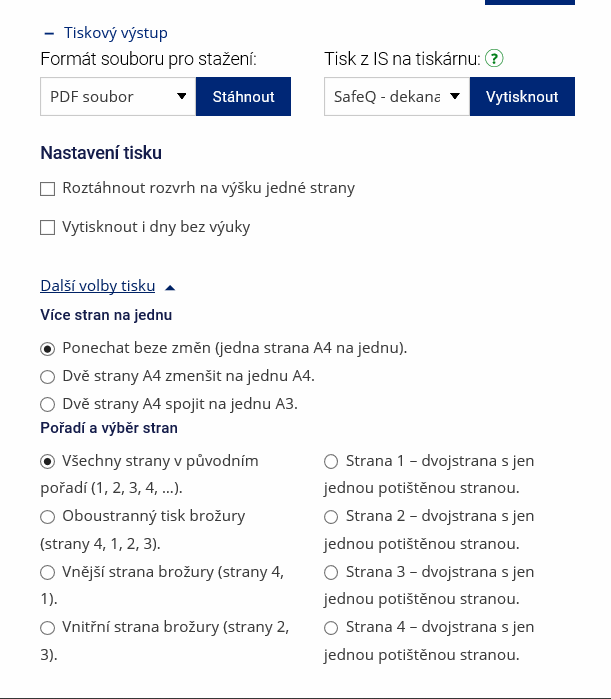611x699 pixels.
Task: Select Všechny strany v původním pořadí
Action: (x=47, y=461)
